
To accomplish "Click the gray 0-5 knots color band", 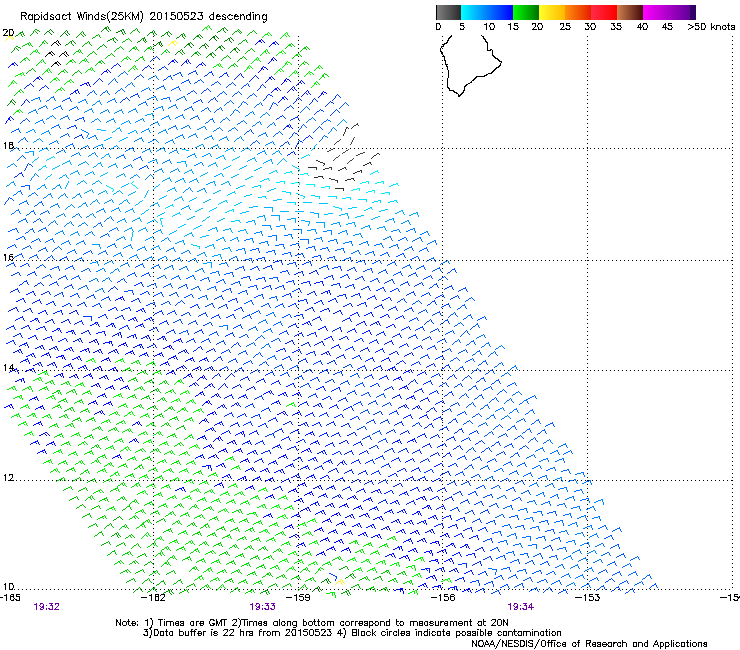I will click(448, 12).
